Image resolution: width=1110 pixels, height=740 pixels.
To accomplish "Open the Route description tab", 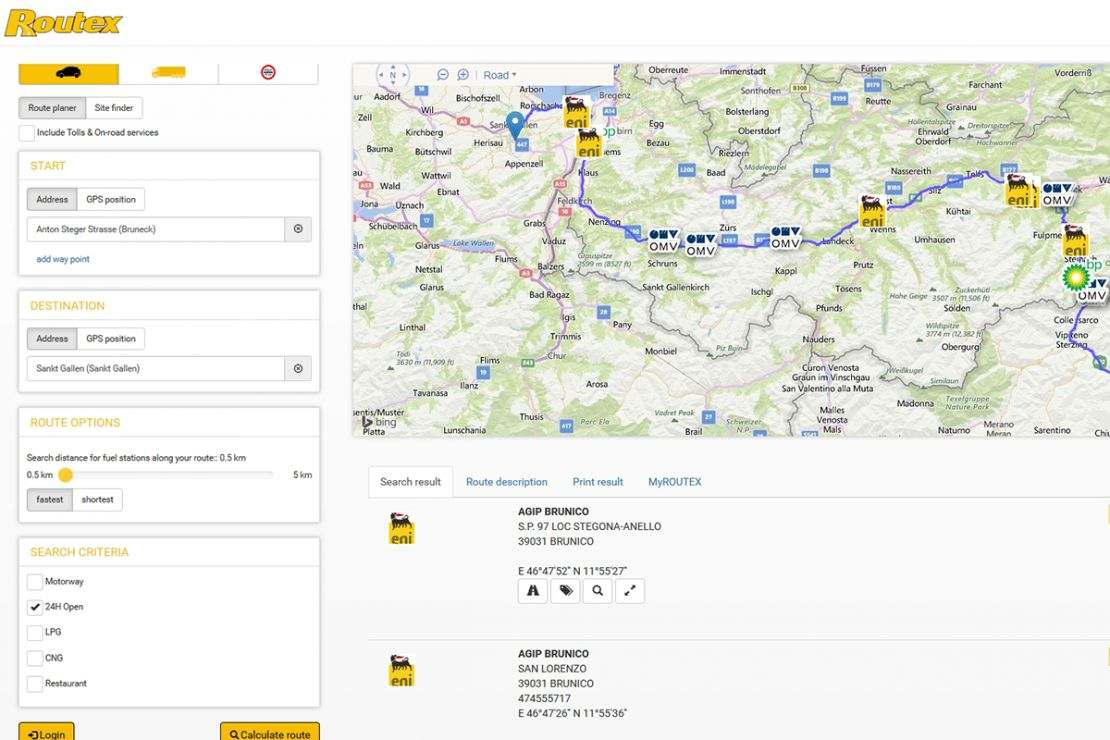I will 507,482.
